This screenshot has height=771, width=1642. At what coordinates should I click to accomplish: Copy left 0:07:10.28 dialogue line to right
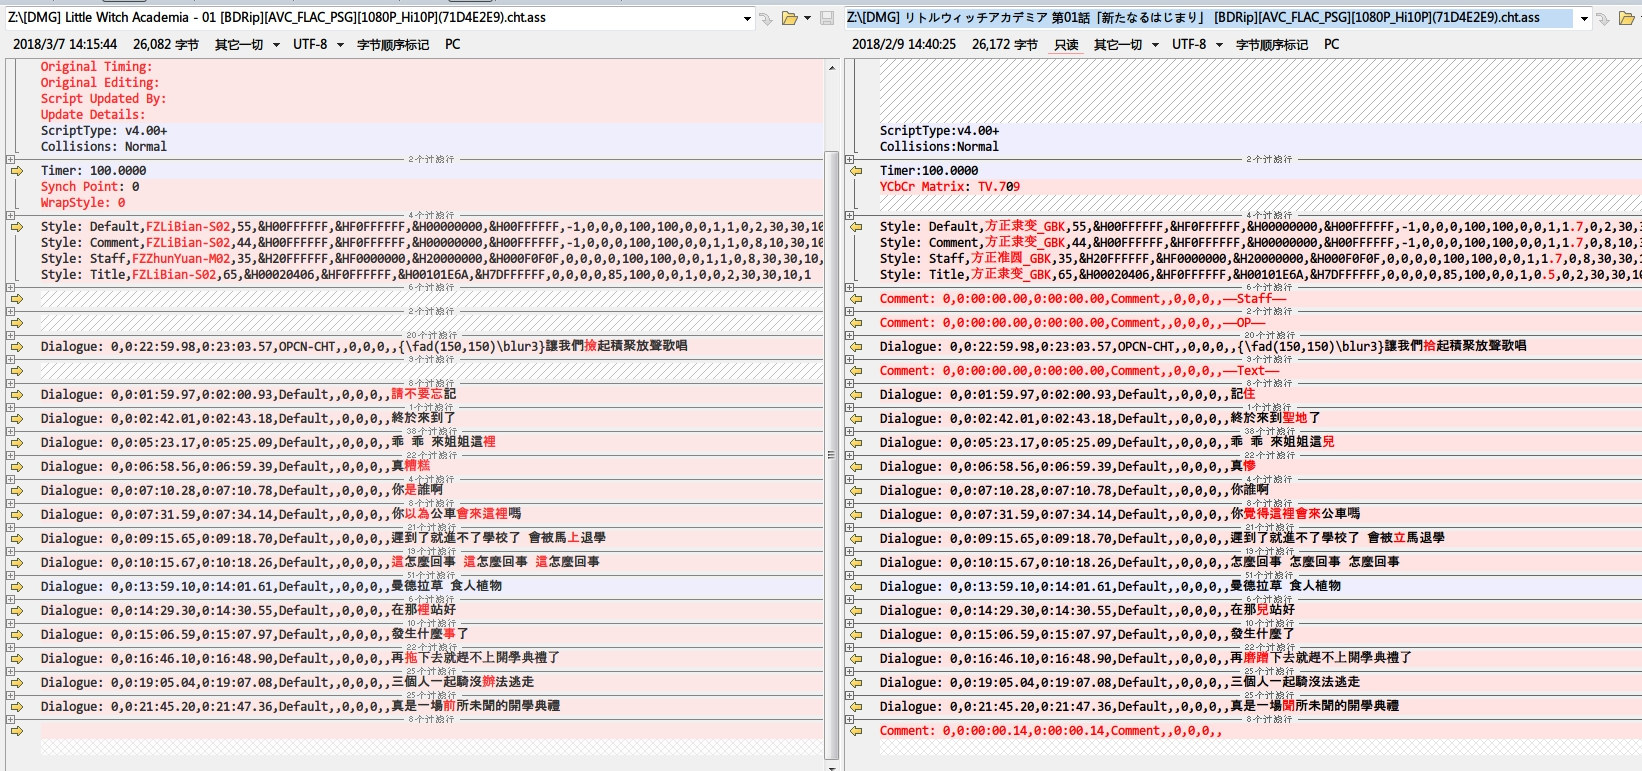(x=17, y=491)
